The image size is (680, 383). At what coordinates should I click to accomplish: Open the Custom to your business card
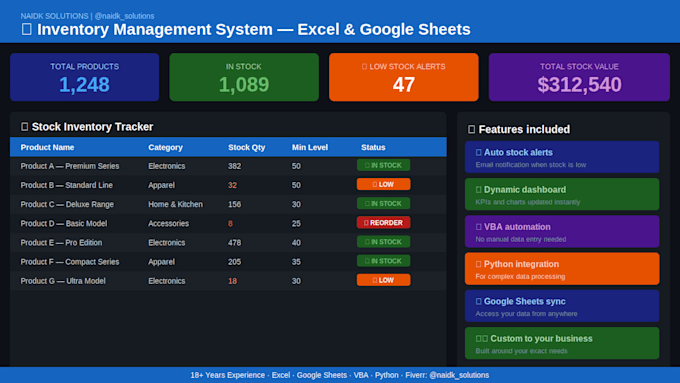click(x=562, y=343)
